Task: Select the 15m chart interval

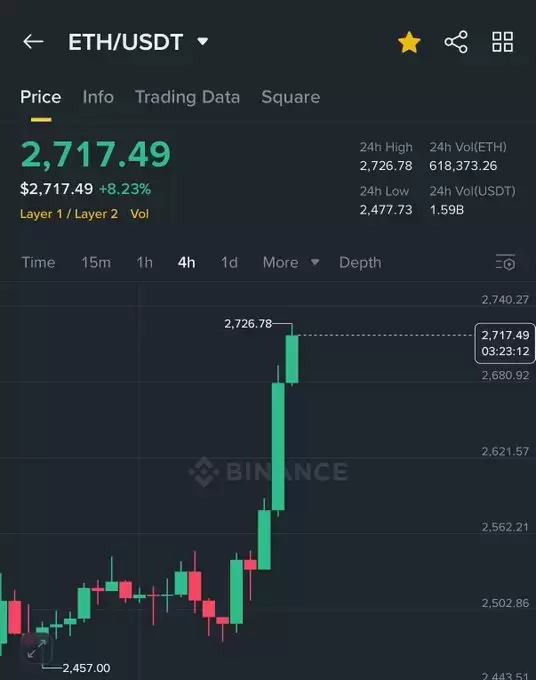Action: tap(96, 262)
